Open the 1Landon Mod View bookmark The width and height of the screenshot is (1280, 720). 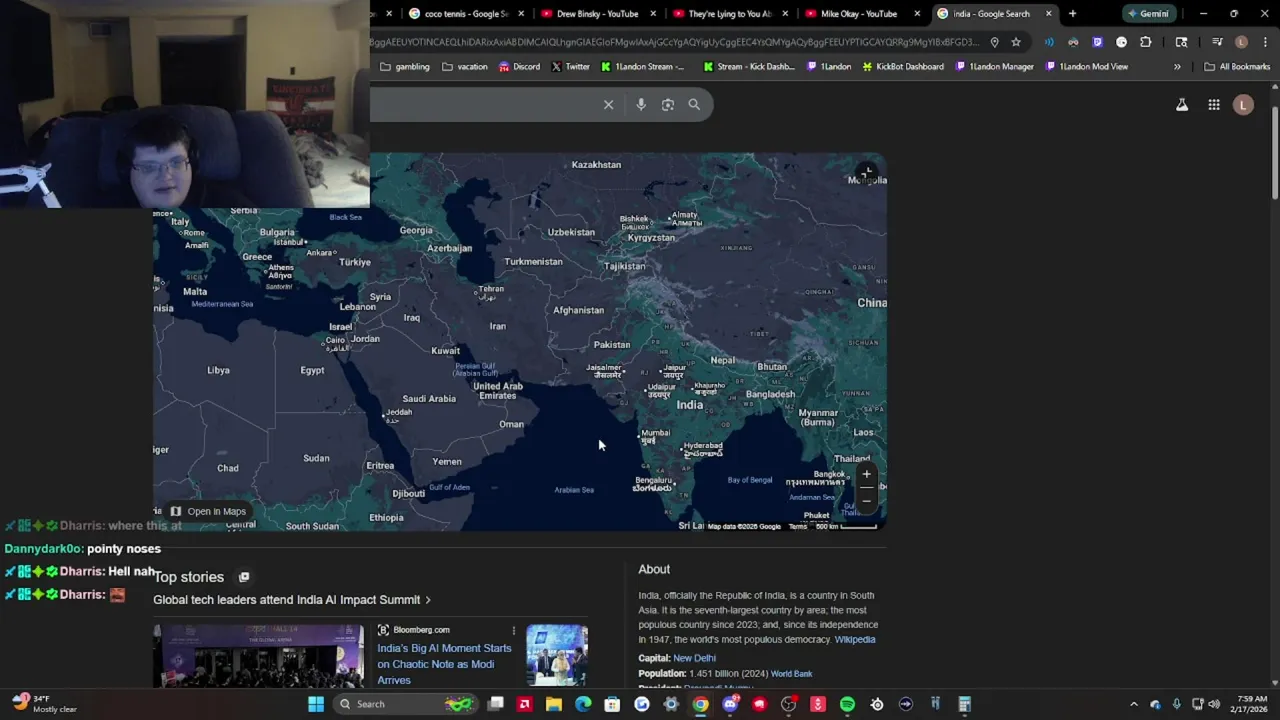(x=1087, y=67)
